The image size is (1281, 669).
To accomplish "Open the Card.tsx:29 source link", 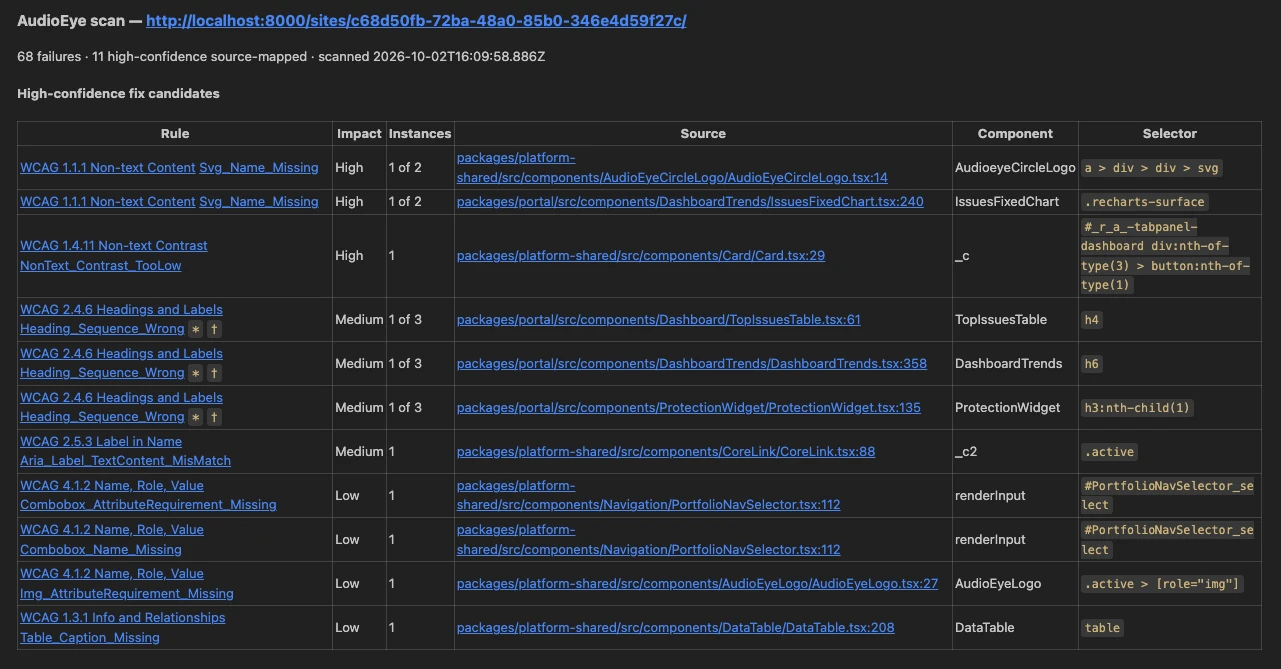I will point(641,255).
